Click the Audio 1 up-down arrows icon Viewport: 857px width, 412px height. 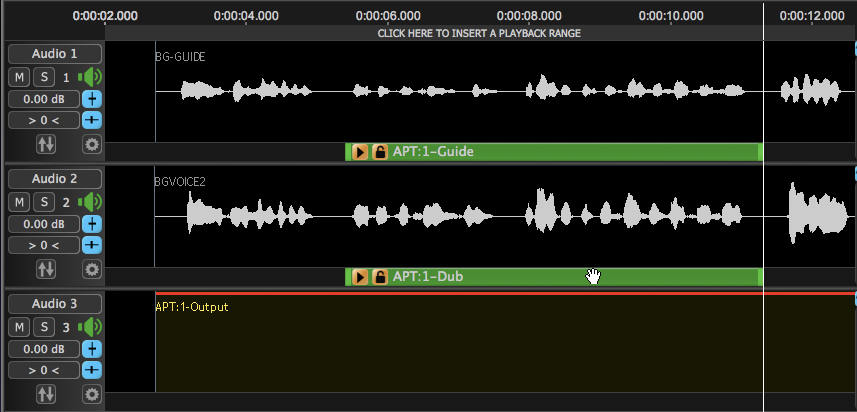click(x=46, y=144)
